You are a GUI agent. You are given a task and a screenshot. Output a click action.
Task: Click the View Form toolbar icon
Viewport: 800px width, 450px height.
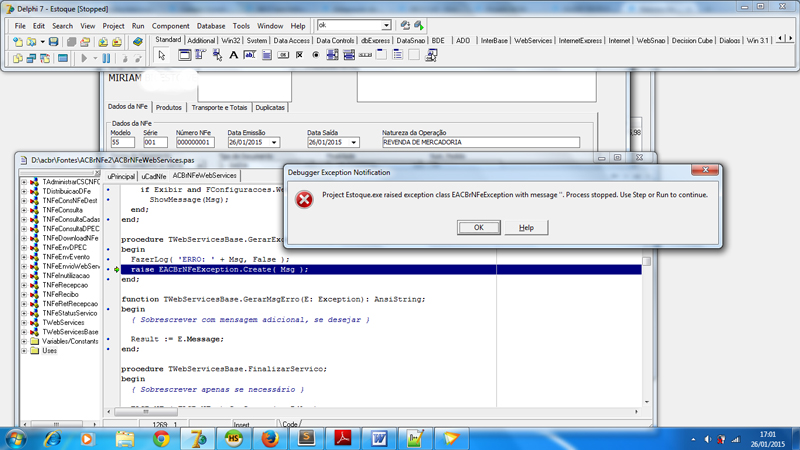click(x=31, y=59)
